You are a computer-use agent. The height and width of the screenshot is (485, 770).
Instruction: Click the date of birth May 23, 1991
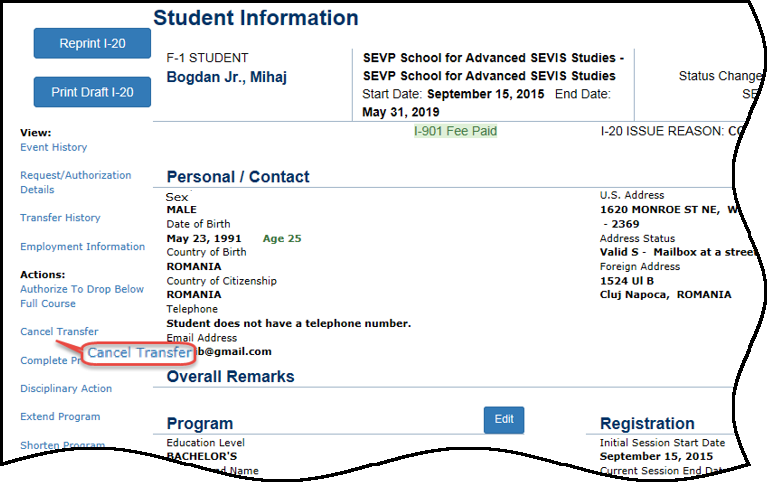[x=204, y=239]
